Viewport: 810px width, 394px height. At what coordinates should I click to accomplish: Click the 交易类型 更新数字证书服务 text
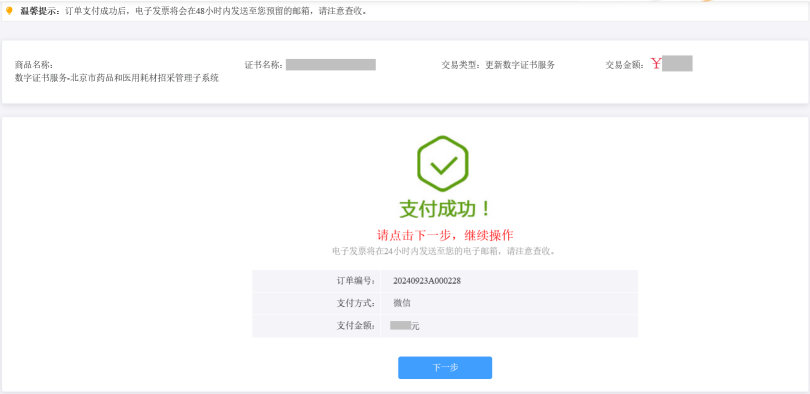click(498, 65)
